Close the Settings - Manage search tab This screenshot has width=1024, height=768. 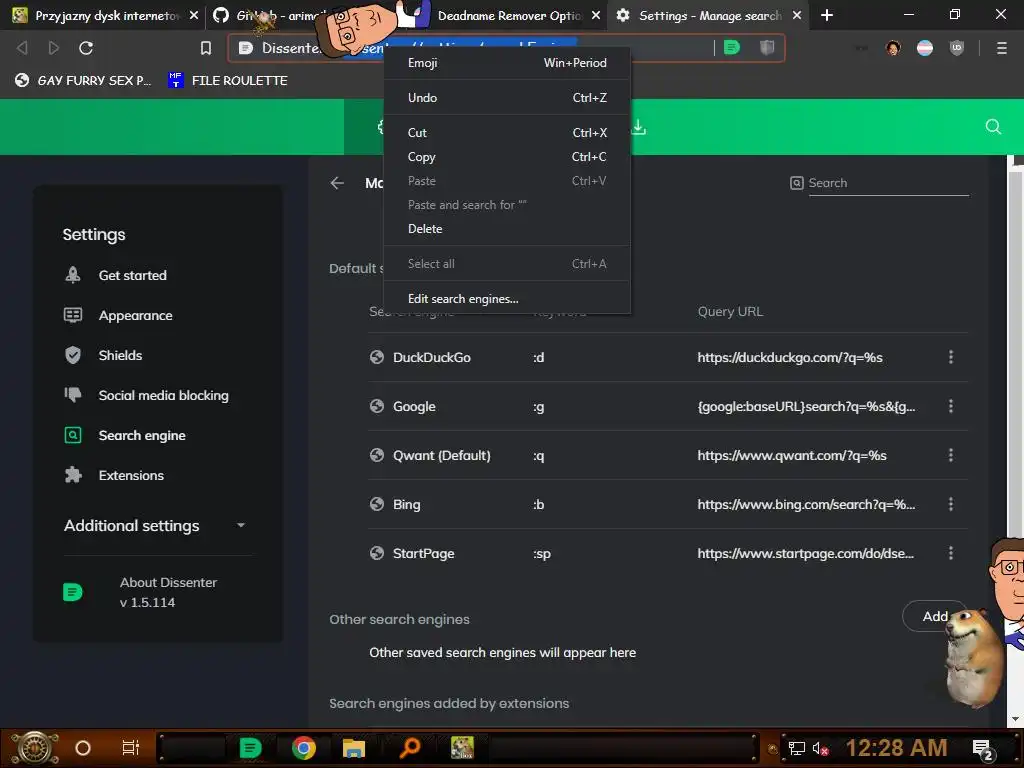pos(797,15)
